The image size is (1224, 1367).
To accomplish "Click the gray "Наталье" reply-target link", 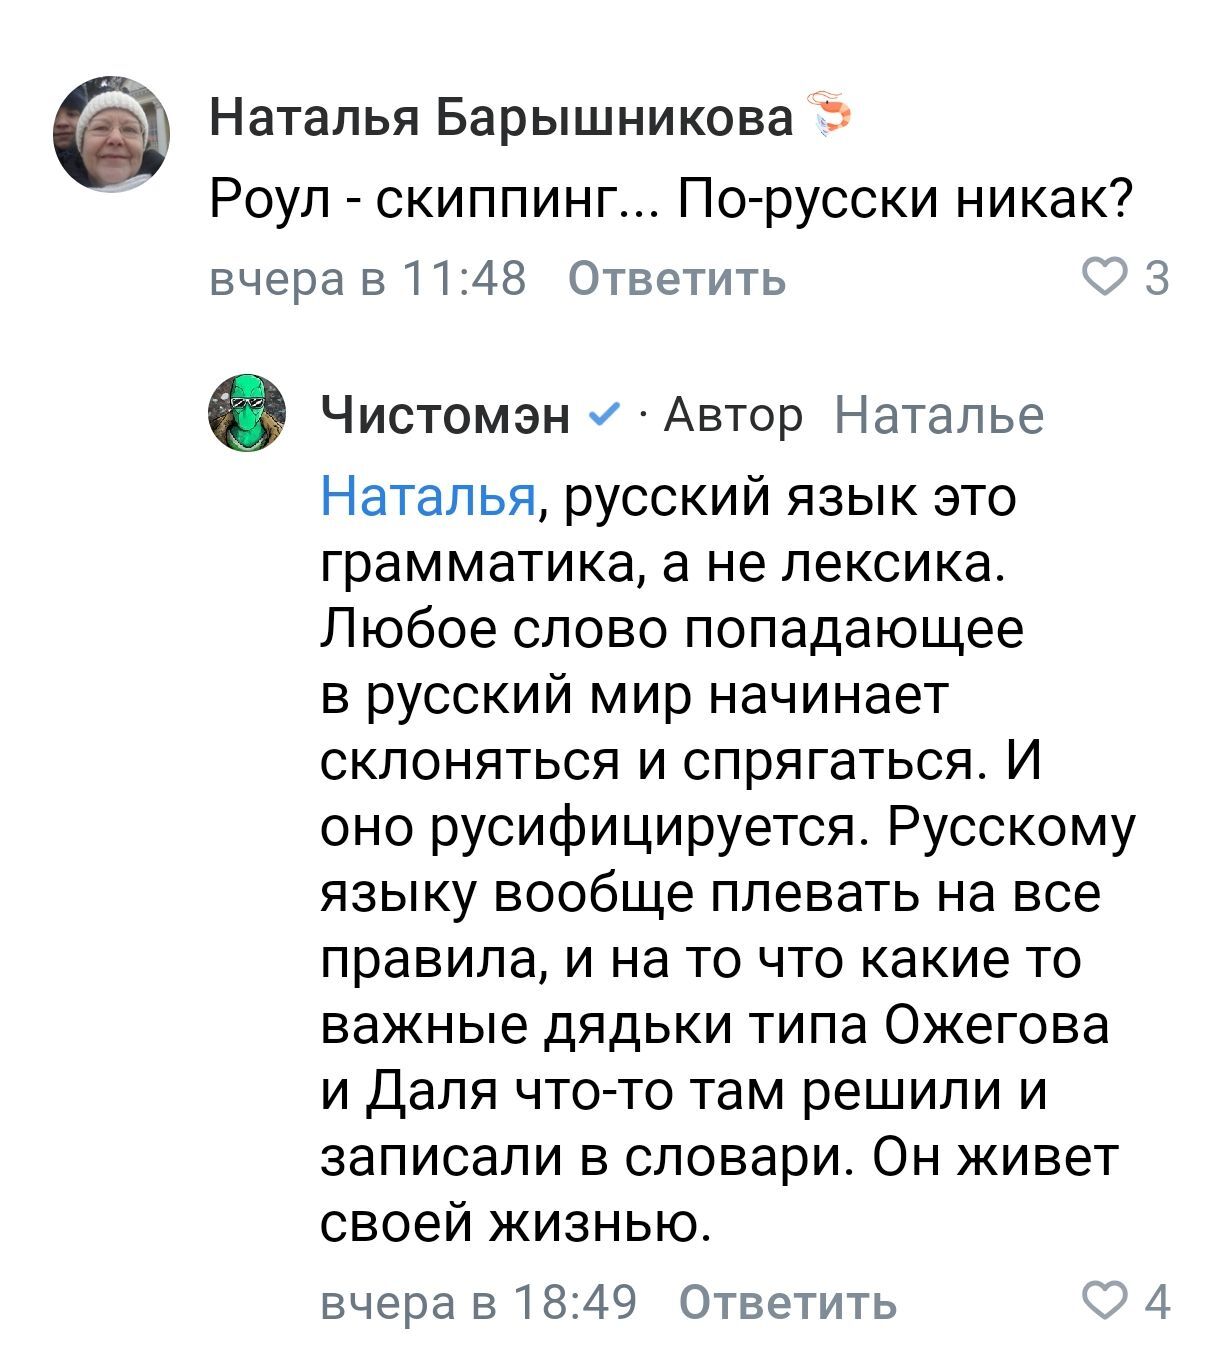I will 938,415.
